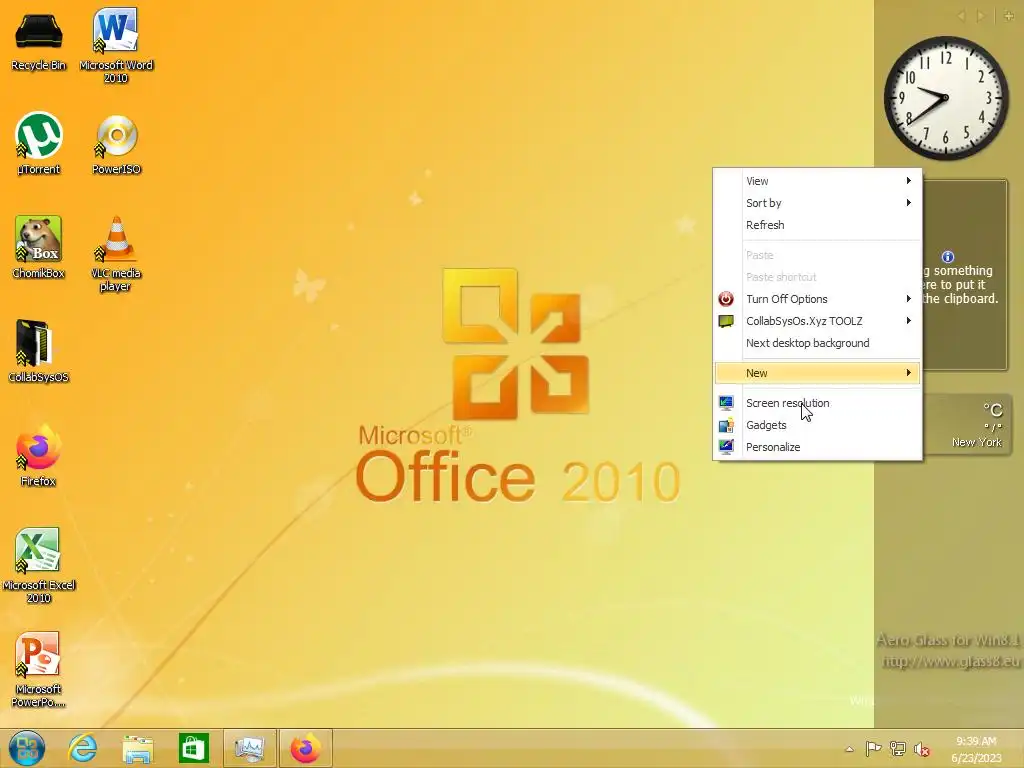
Task: Choose Refresh in the context menu
Action: coord(818,225)
